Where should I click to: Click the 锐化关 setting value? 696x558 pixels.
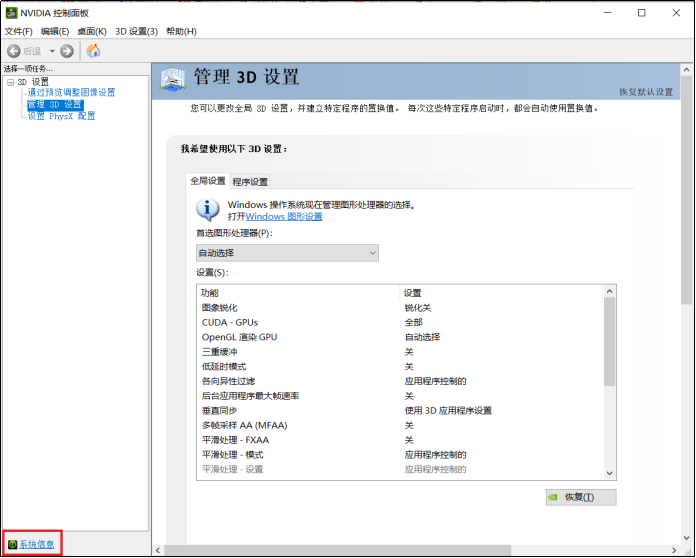tap(418, 308)
